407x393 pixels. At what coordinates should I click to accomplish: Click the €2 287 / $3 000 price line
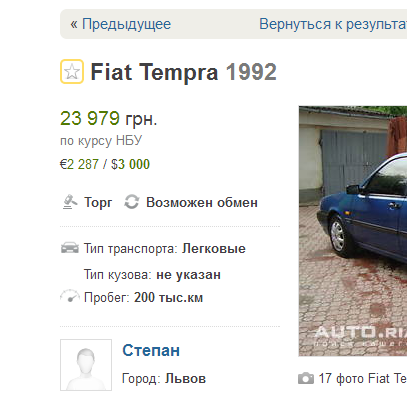105,164
